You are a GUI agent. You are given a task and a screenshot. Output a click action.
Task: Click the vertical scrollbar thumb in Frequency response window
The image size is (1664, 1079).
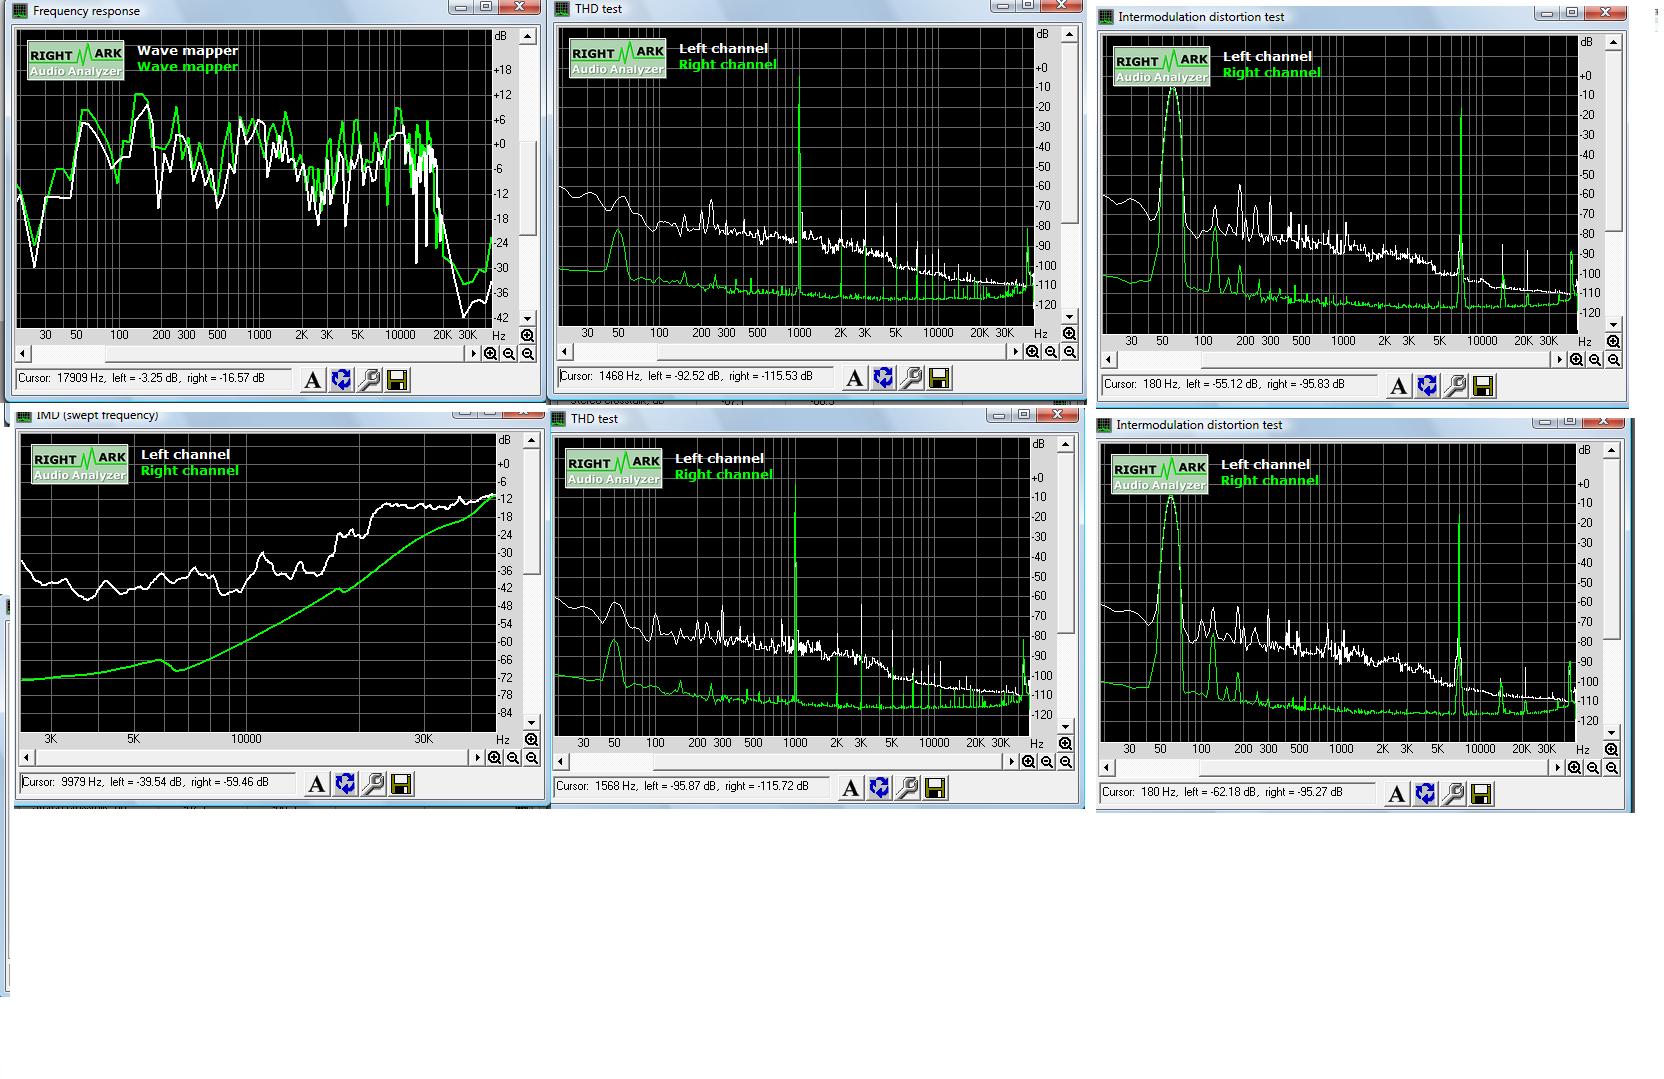[x=529, y=190]
